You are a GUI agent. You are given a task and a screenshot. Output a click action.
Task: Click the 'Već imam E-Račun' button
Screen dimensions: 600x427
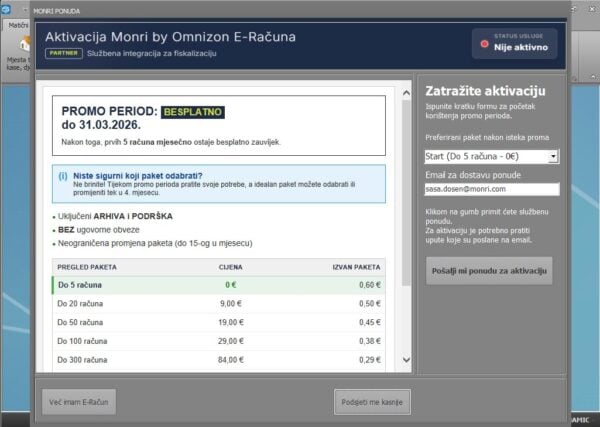[x=78, y=401]
